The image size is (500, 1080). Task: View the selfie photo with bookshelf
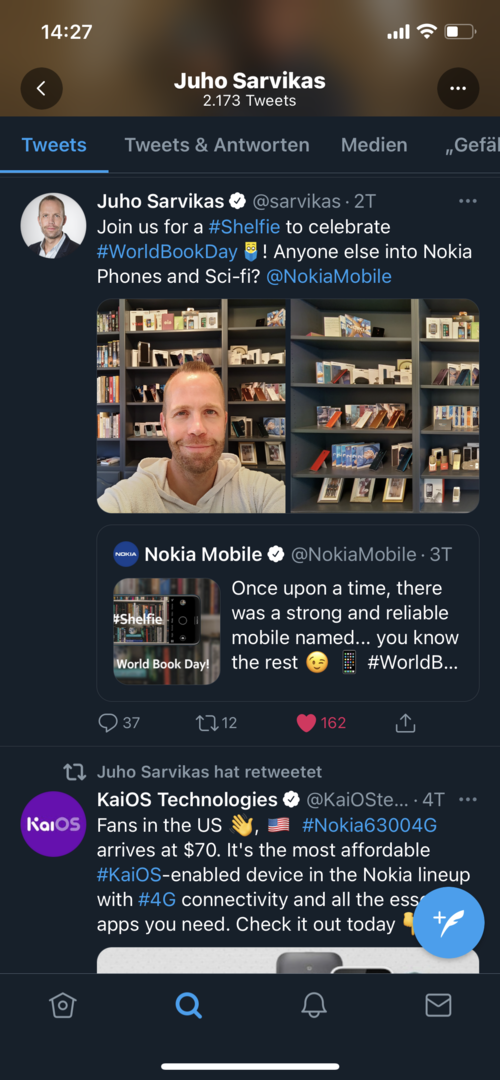(x=191, y=406)
